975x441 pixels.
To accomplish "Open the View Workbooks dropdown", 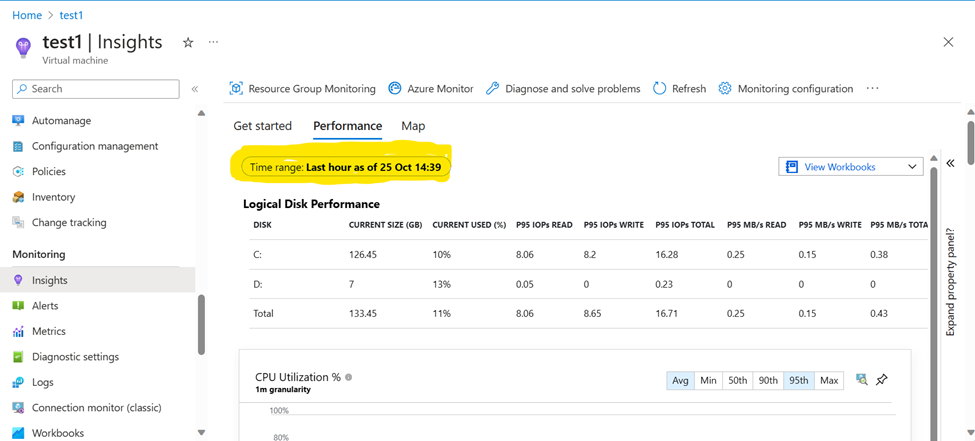I will click(851, 167).
